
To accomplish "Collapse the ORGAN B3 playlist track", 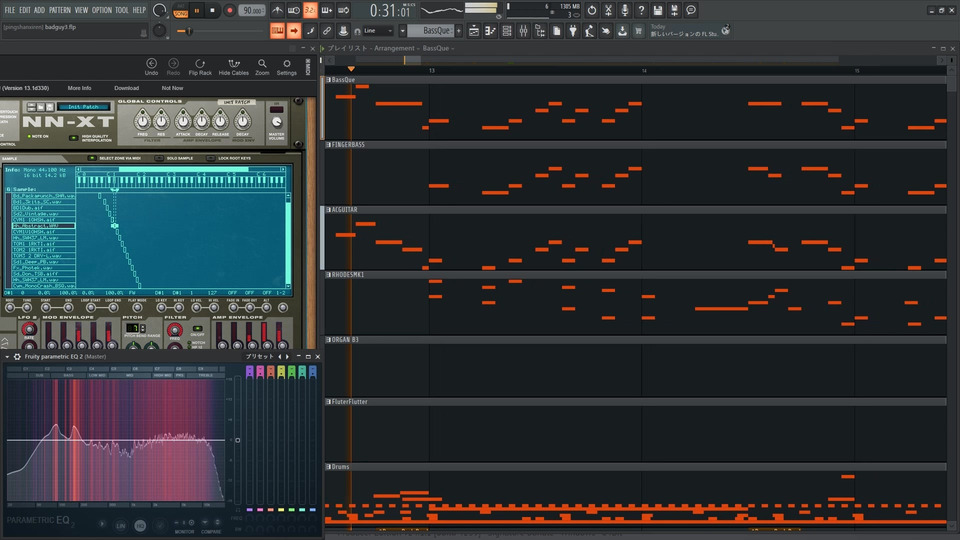I will [329, 339].
